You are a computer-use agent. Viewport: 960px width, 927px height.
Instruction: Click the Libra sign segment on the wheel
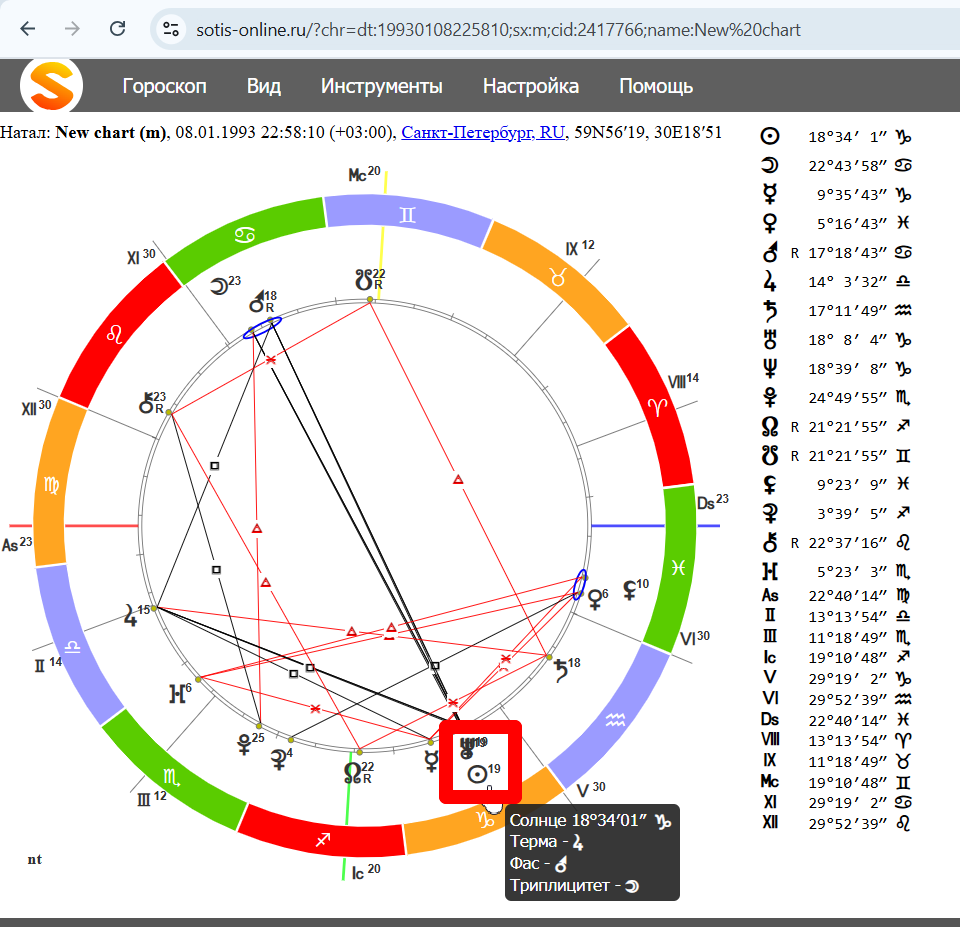pyautogui.click(x=73, y=647)
